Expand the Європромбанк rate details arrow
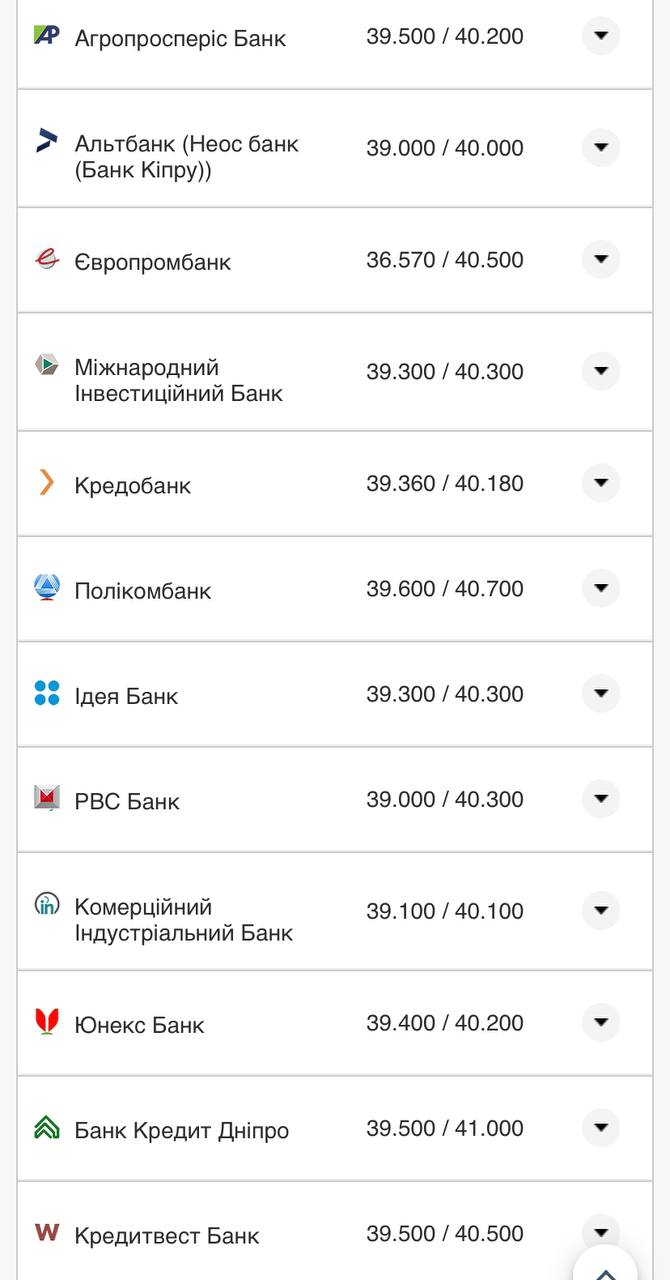This screenshot has height=1280, width=670. tap(601, 259)
